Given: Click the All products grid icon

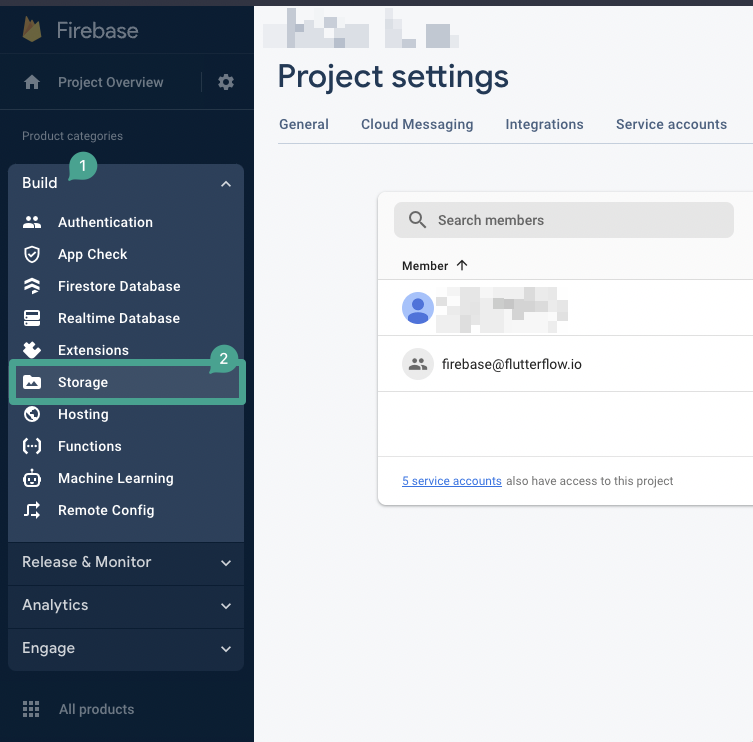Looking at the screenshot, I should pos(31,709).
